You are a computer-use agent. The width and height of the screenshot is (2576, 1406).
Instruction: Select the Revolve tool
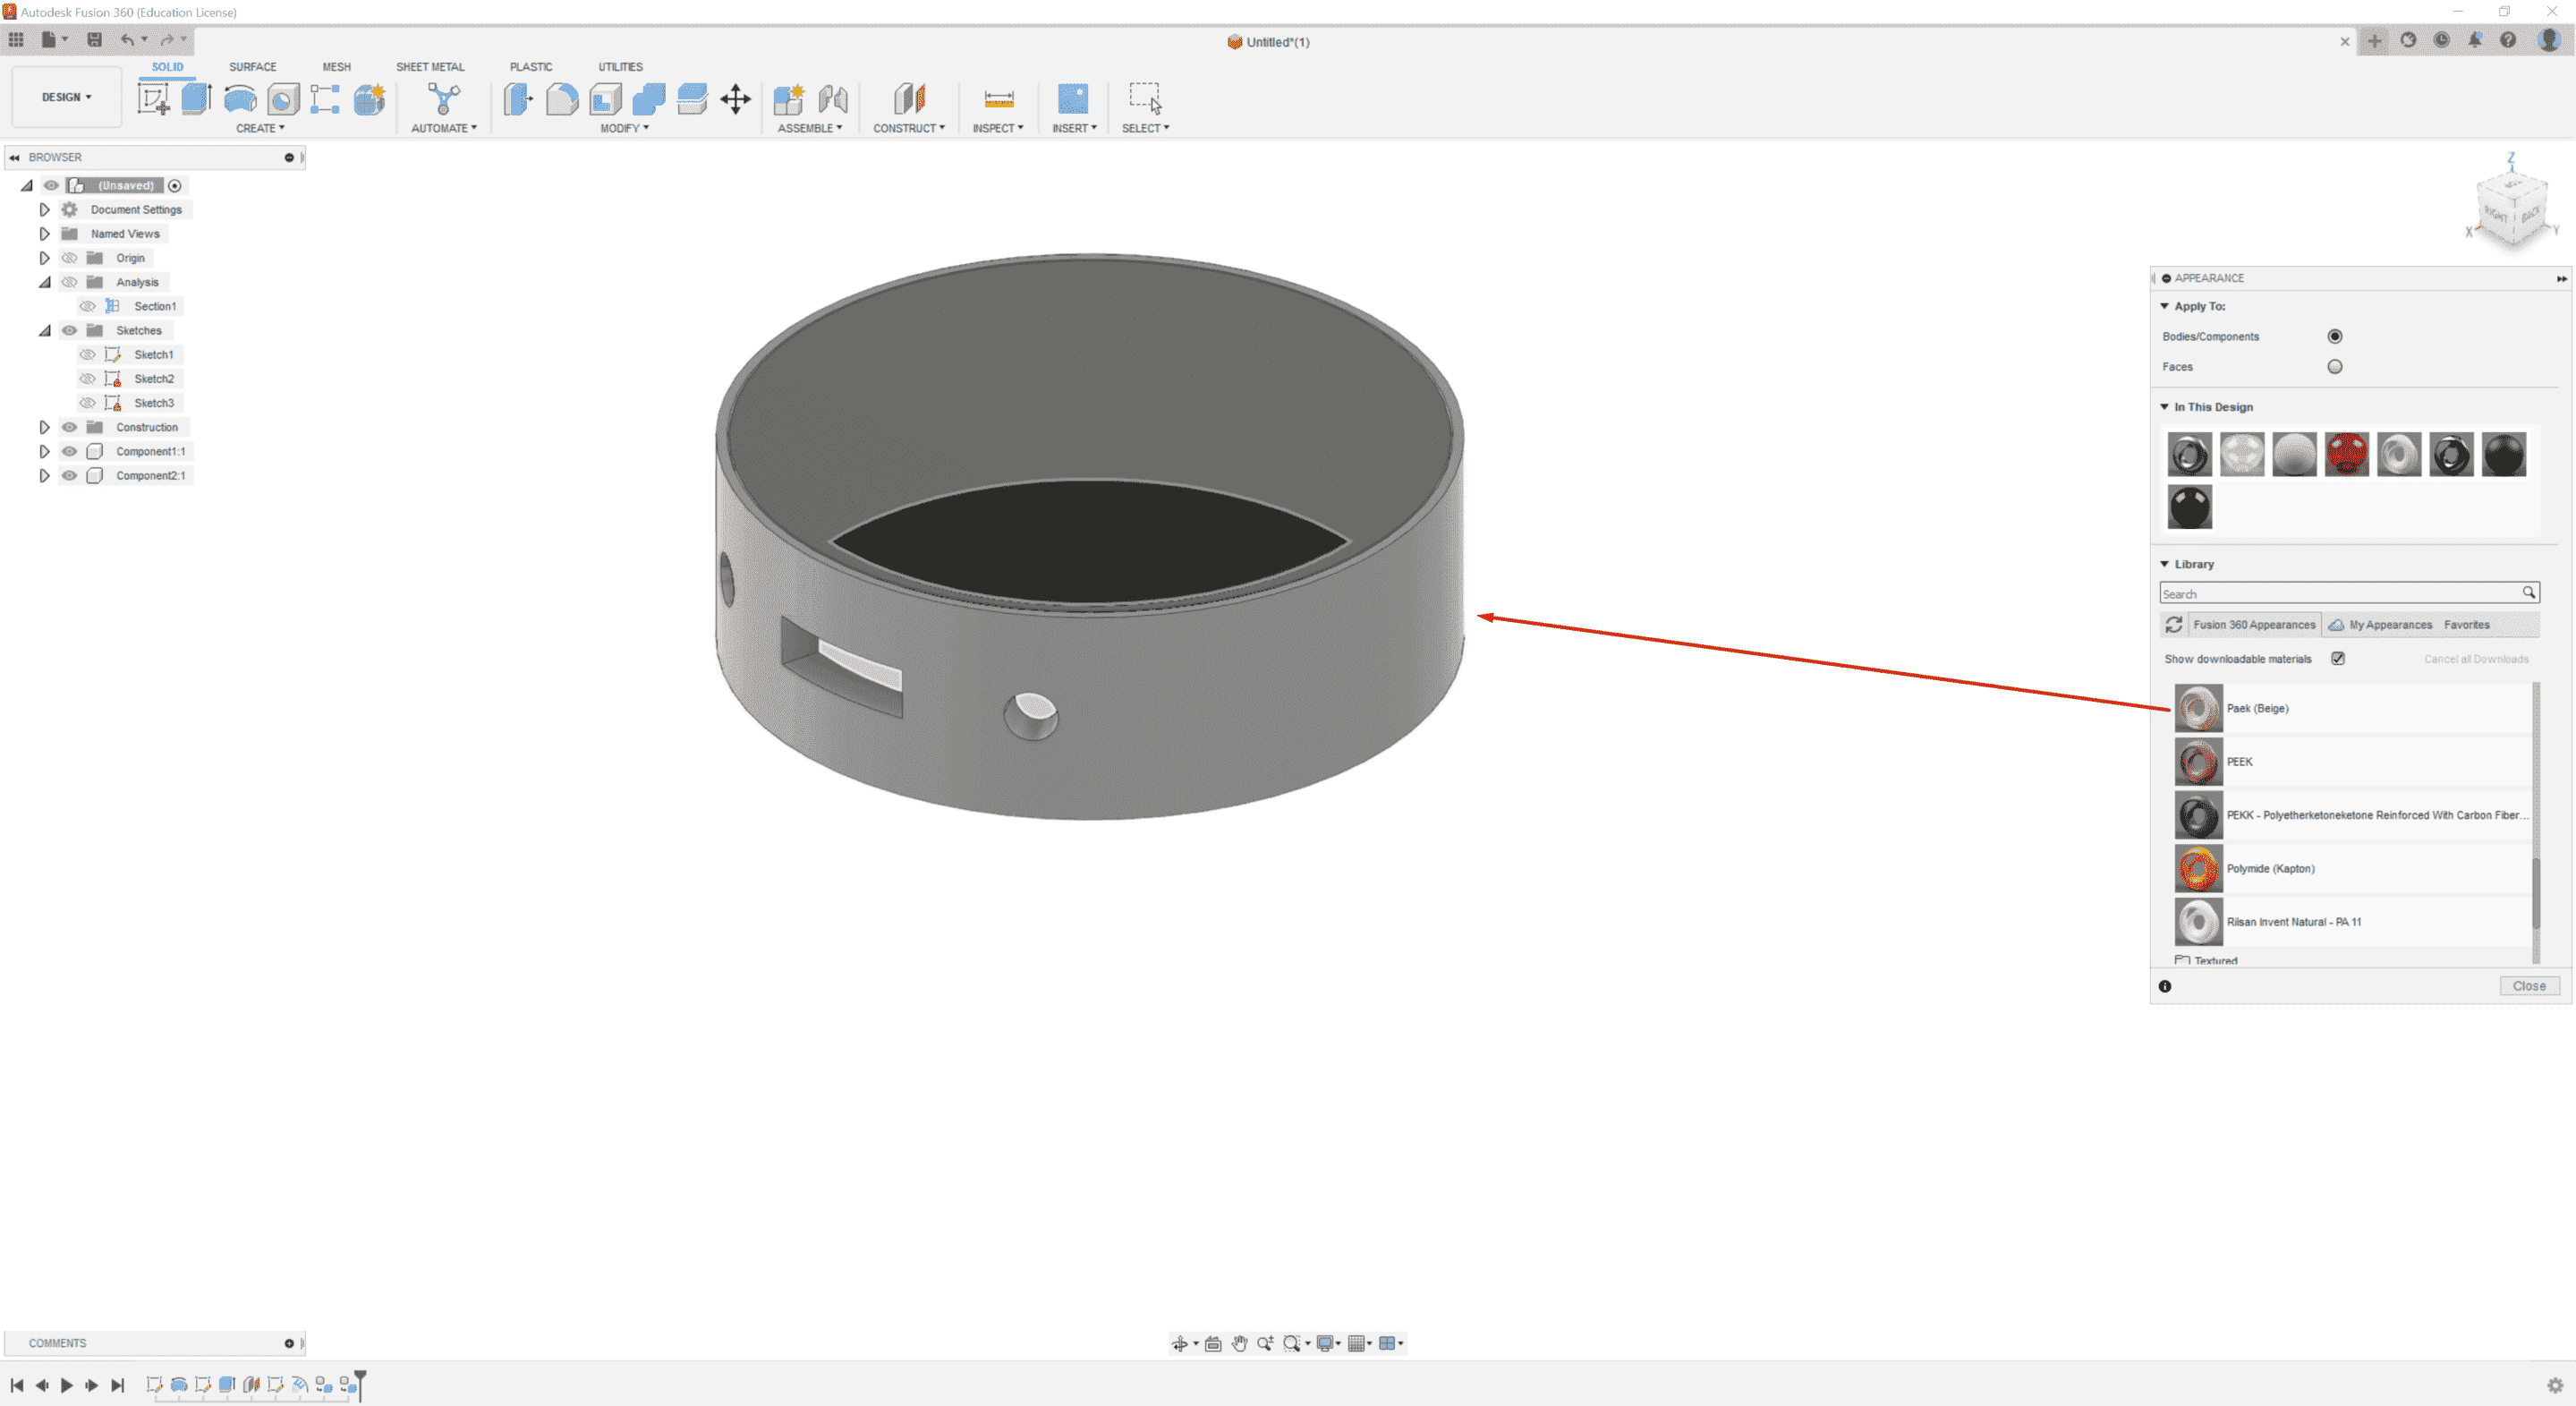(240, 99)
